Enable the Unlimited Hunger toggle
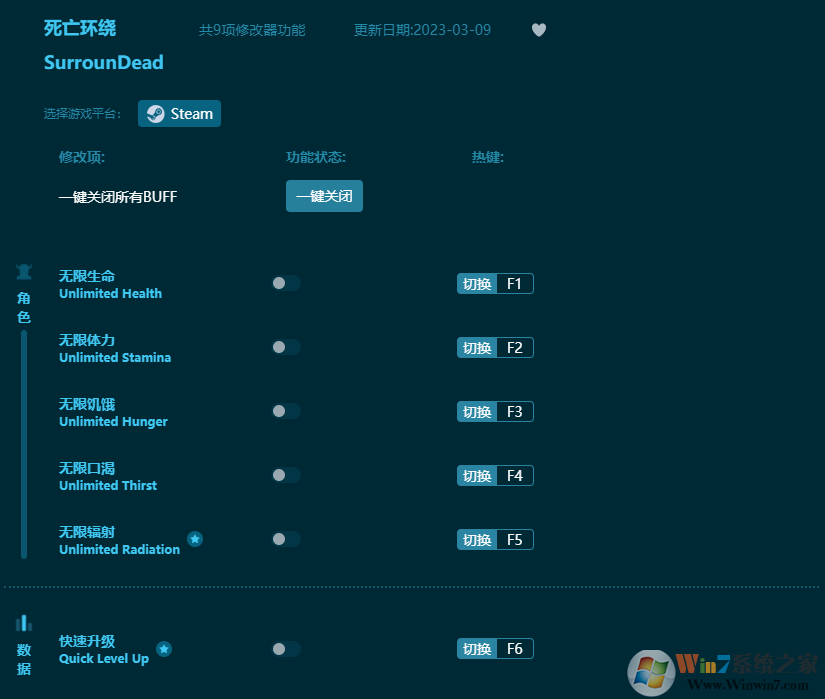 (x=285, y=411)
